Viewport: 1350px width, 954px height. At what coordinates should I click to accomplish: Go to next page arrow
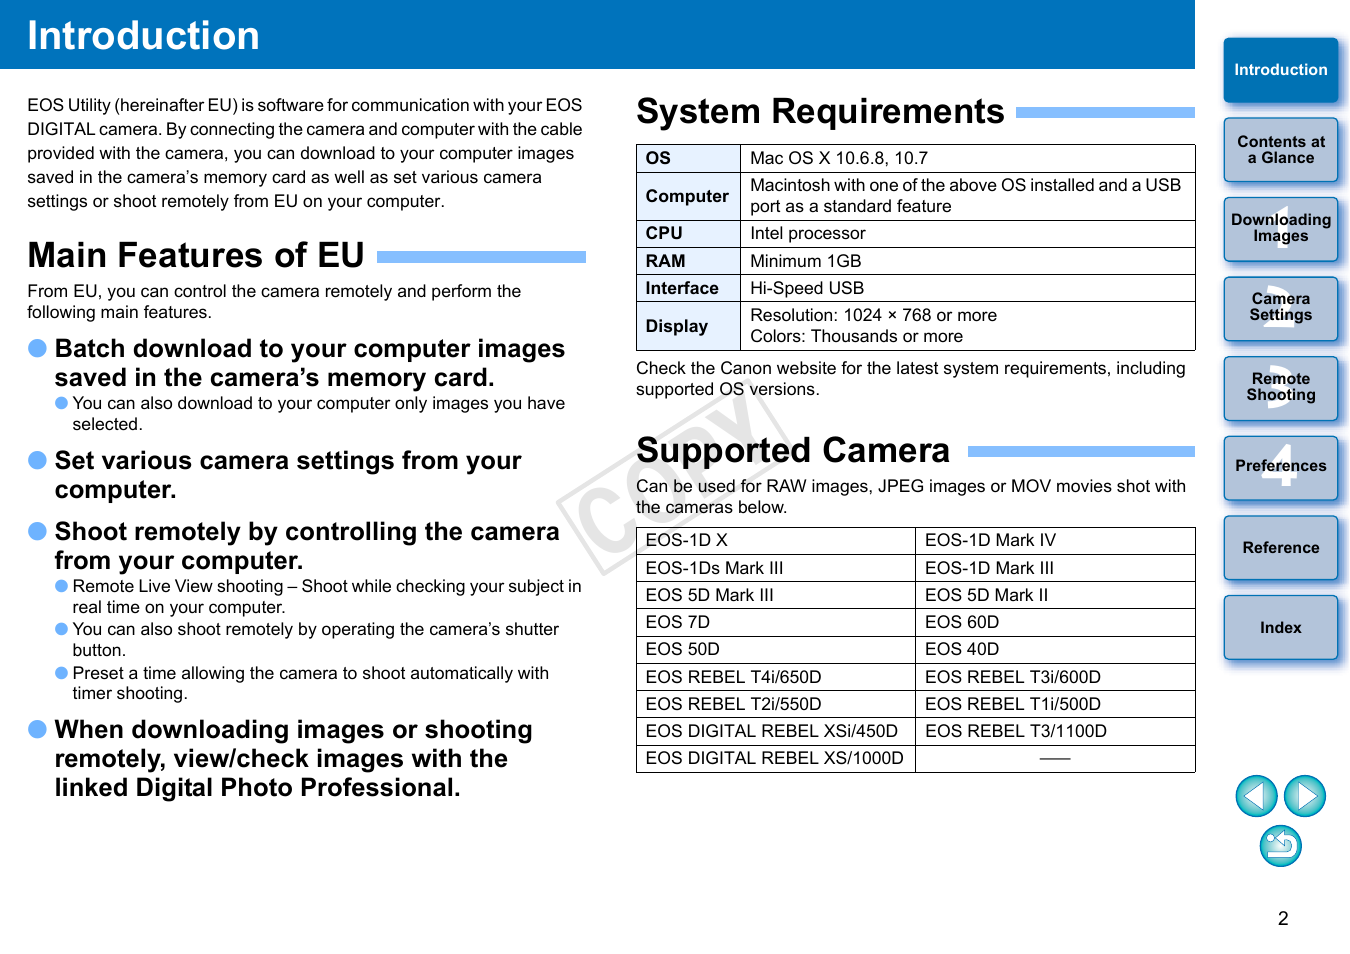click(1305, 796)
